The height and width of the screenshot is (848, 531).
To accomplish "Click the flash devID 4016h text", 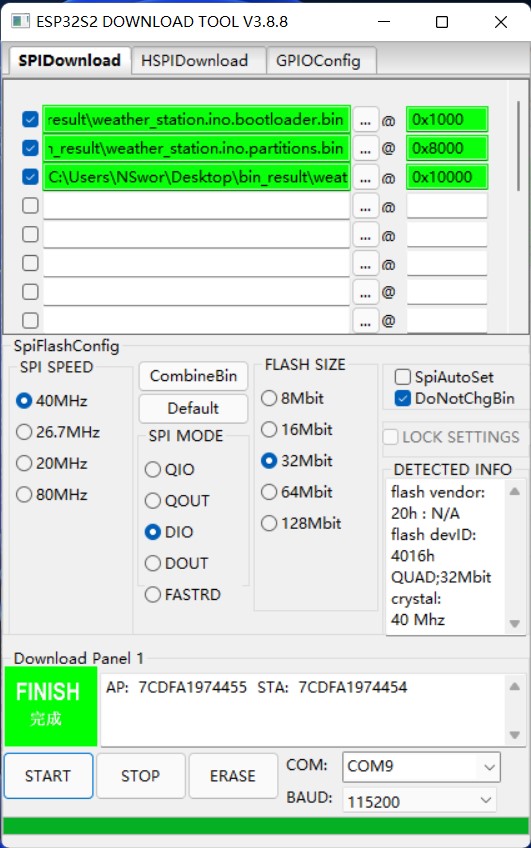I will (433, 545).
